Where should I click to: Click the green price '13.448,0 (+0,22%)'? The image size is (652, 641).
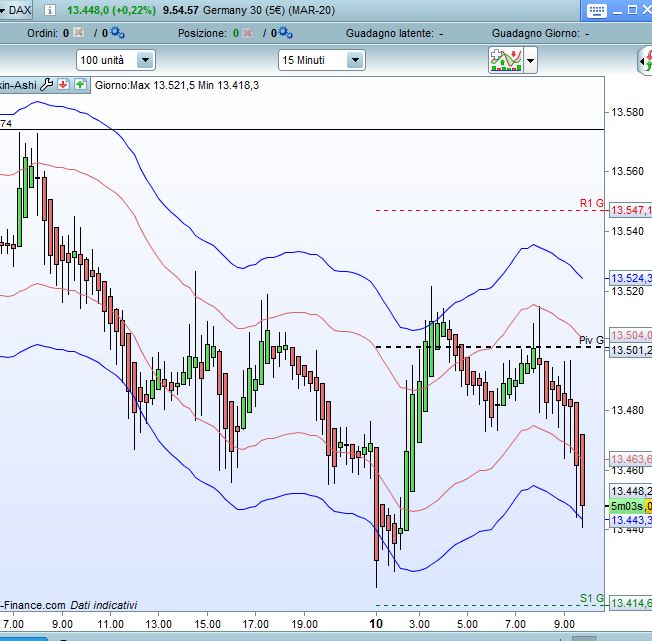click(111, 10)
